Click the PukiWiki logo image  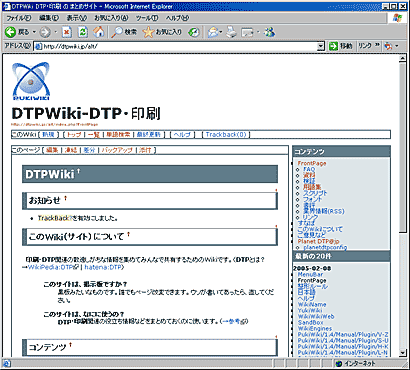(x=31, y=81)
